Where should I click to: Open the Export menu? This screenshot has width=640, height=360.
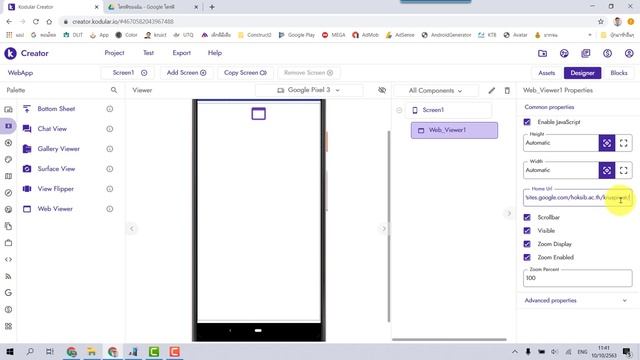(x=182, y=53)
